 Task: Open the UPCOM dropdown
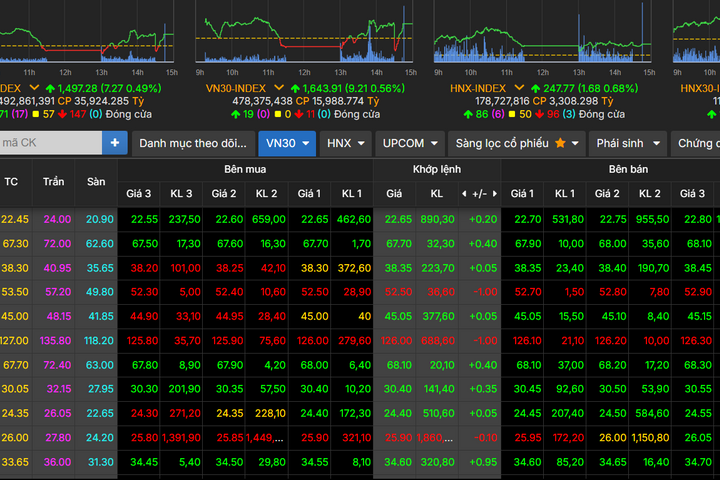click(410, 143)
